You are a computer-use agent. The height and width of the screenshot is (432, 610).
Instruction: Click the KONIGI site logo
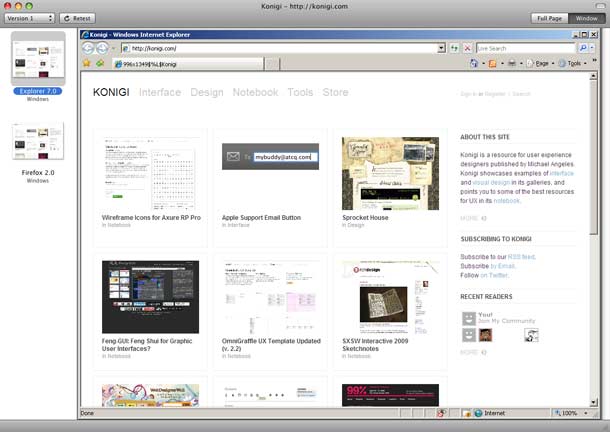pyautogui.click(x=111, y=92)
